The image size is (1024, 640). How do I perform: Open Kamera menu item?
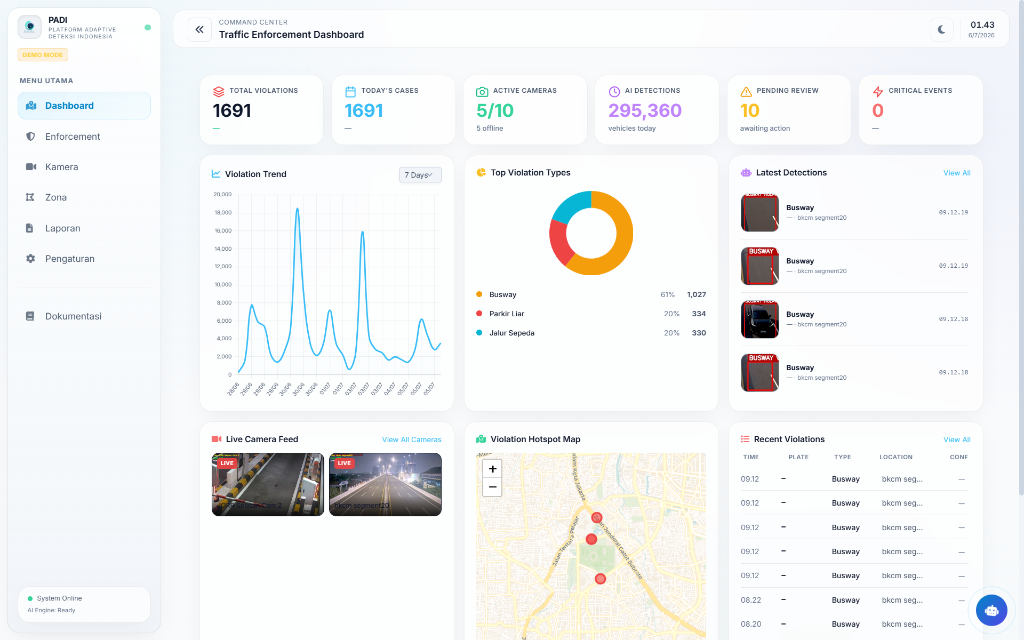(x=84, y=167)
